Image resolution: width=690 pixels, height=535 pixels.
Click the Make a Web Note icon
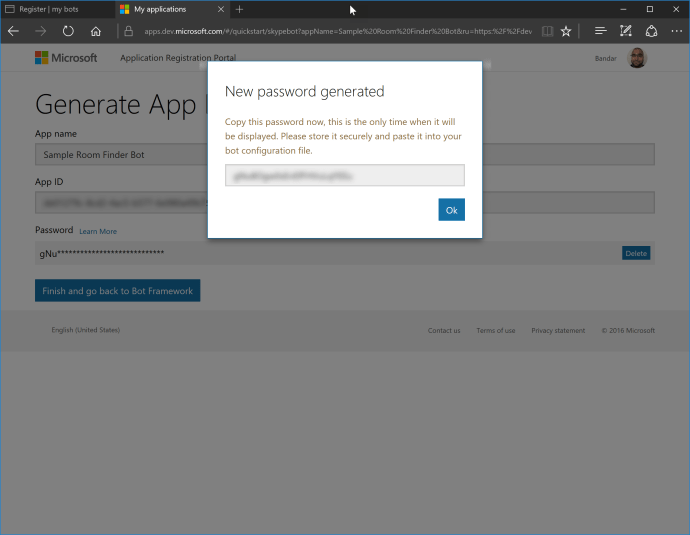pyautogui.click(x=626, y=31)
